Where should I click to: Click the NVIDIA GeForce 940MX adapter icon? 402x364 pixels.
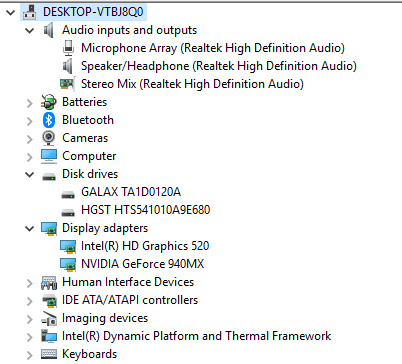(68, 265)
